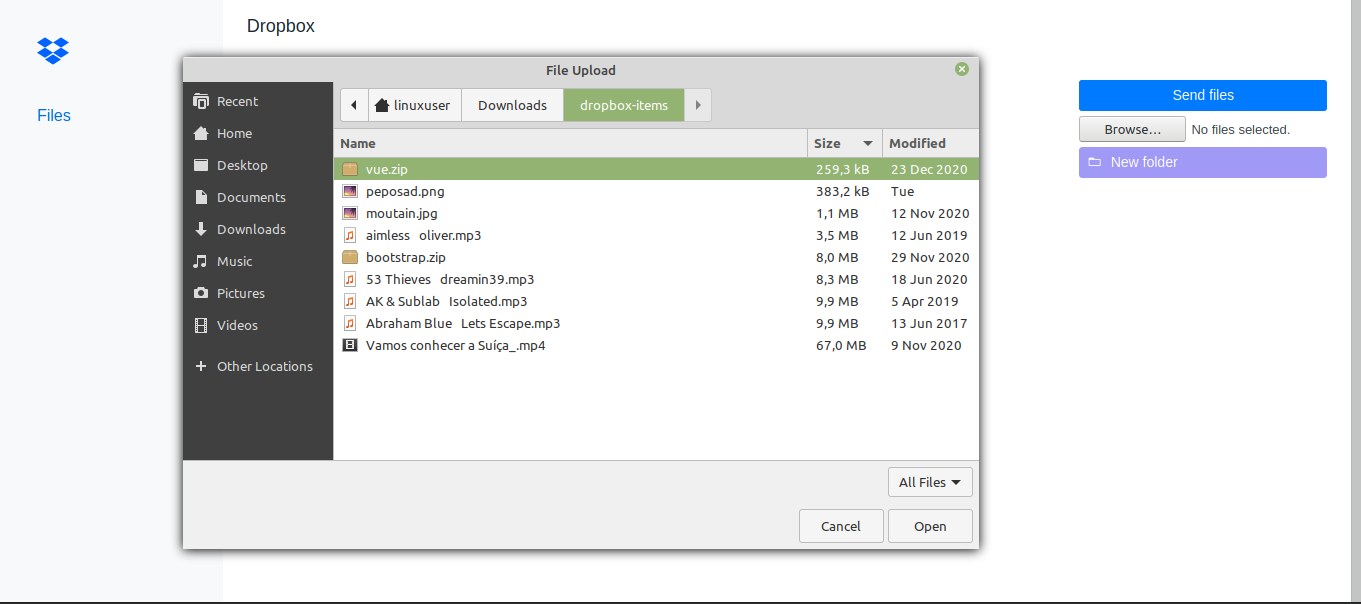Click the Dropbox logo icon
1361x604 pixels.
click(53, 50)
